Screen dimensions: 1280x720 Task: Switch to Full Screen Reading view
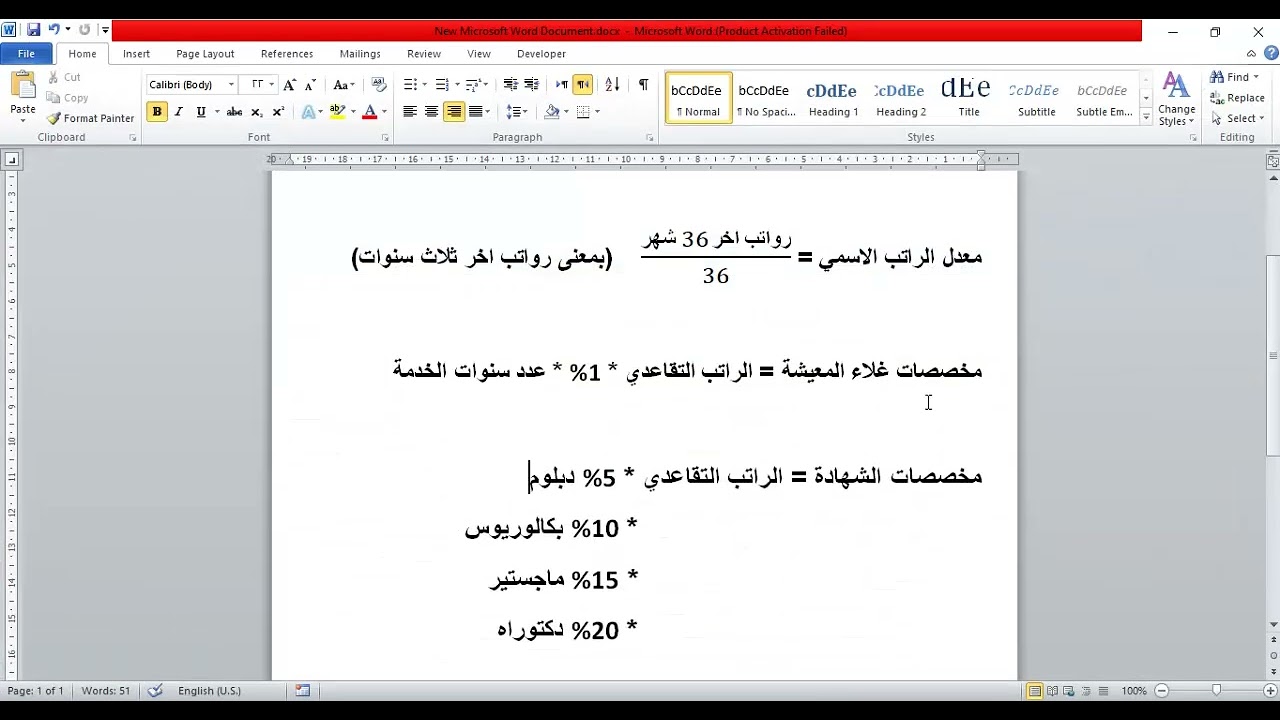click(x=1052, y=691)
